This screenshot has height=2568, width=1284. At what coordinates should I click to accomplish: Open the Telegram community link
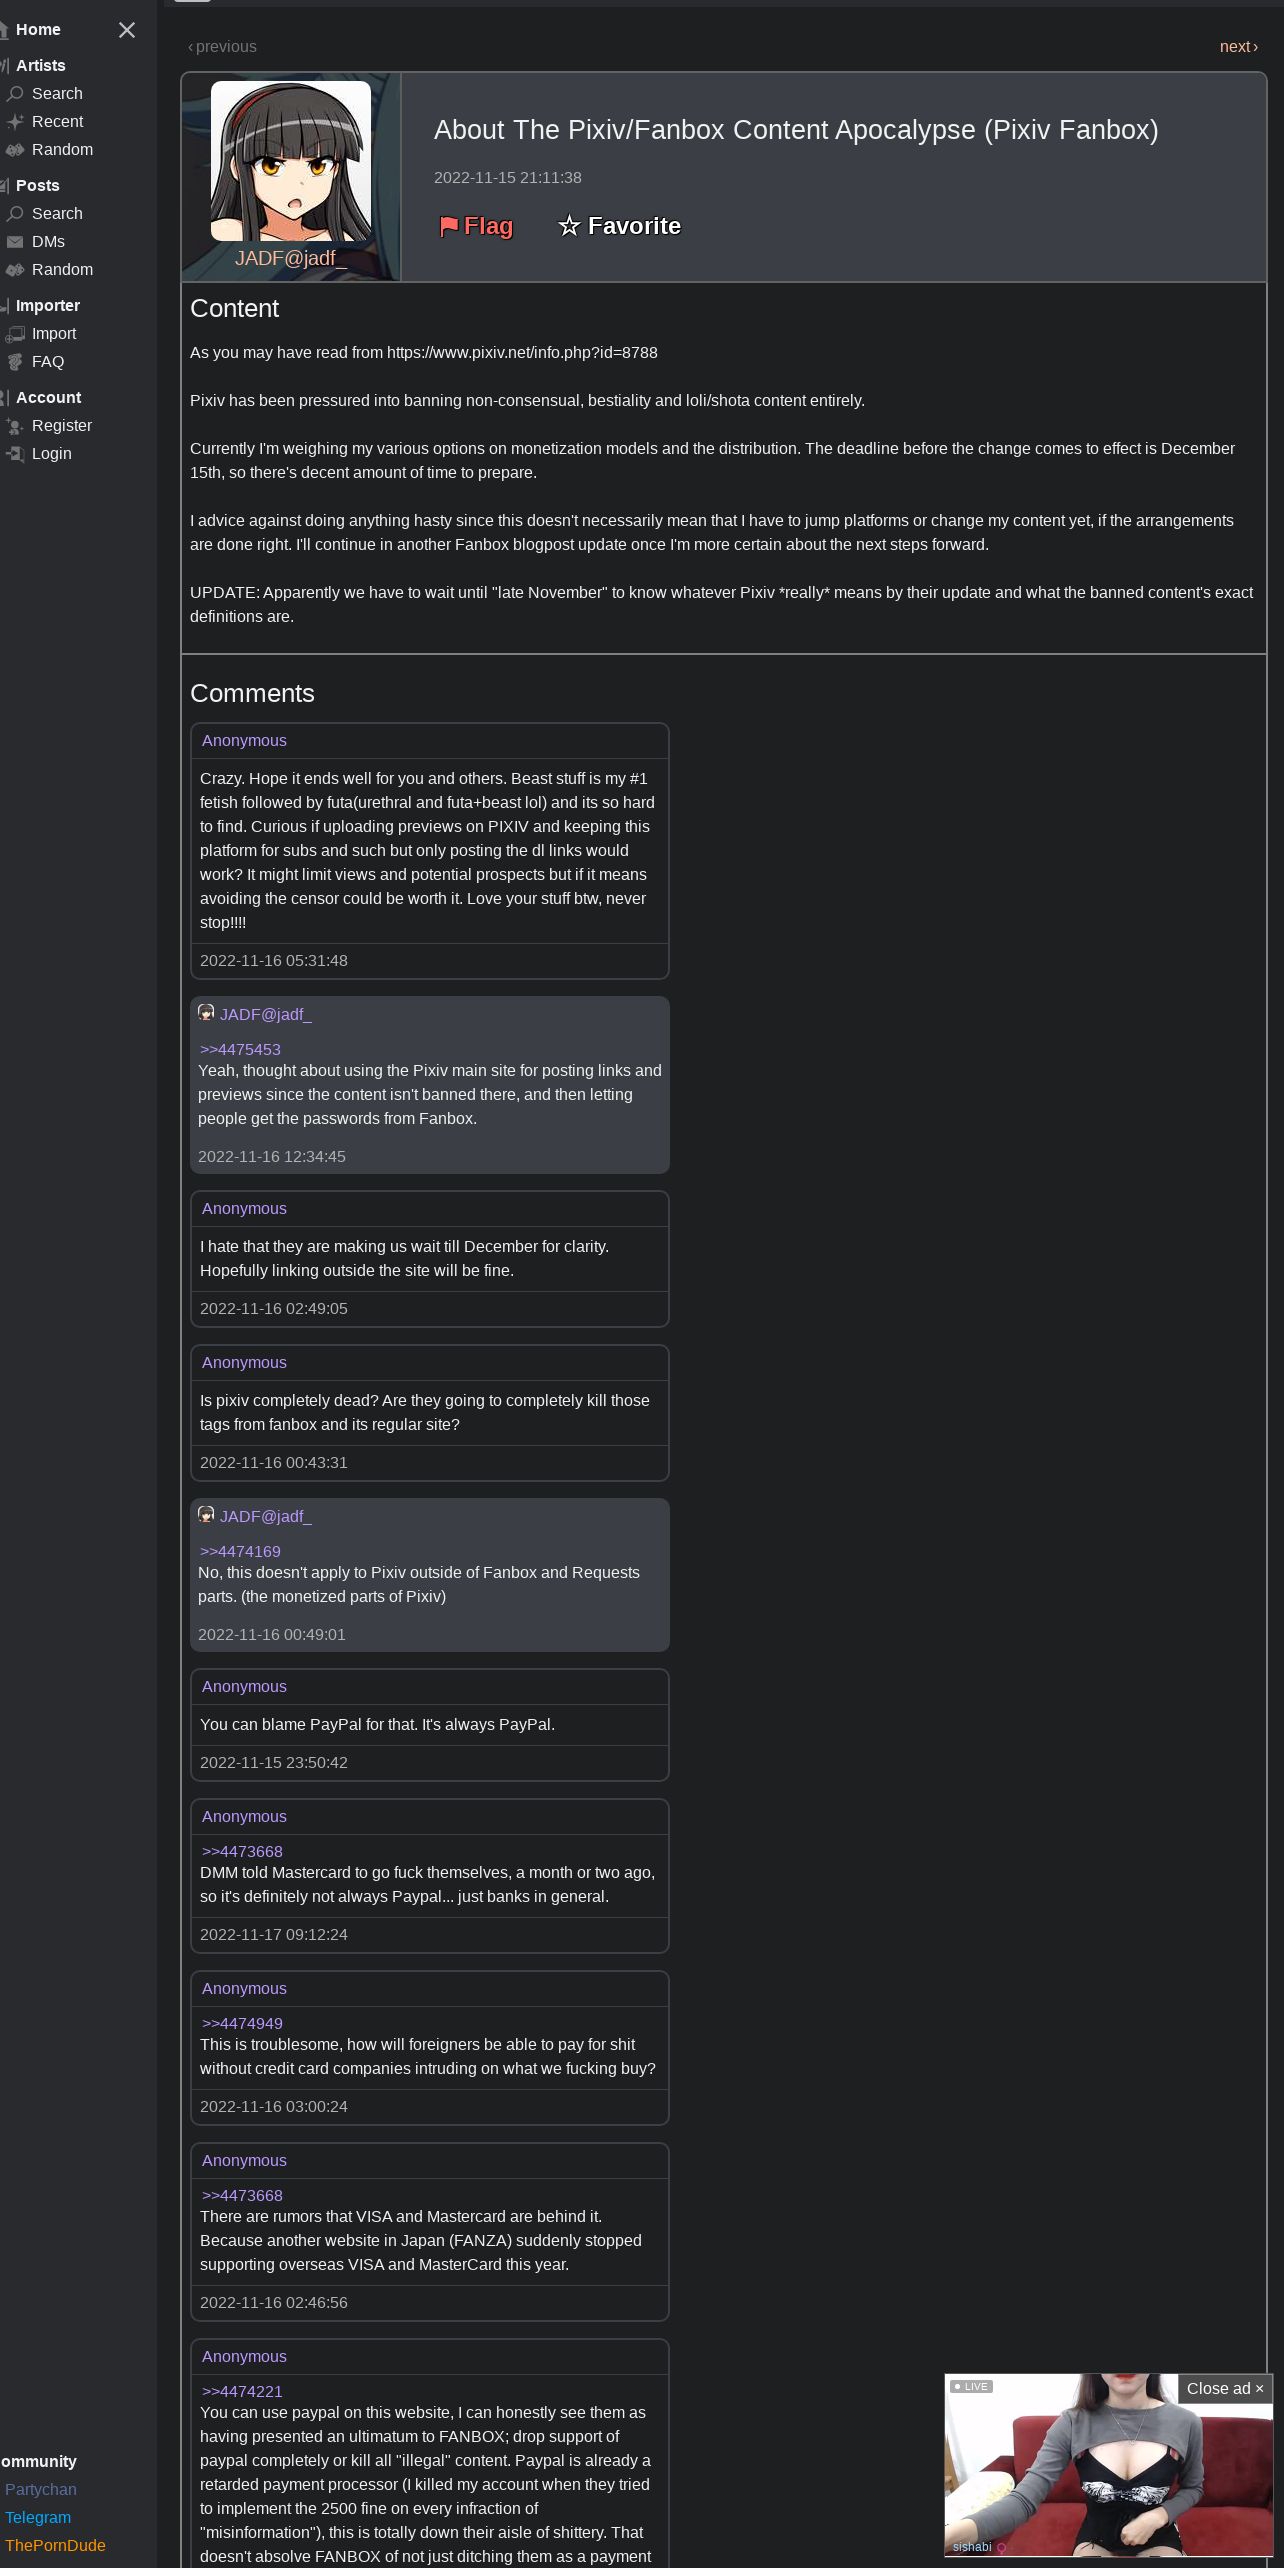point(38,2517)
